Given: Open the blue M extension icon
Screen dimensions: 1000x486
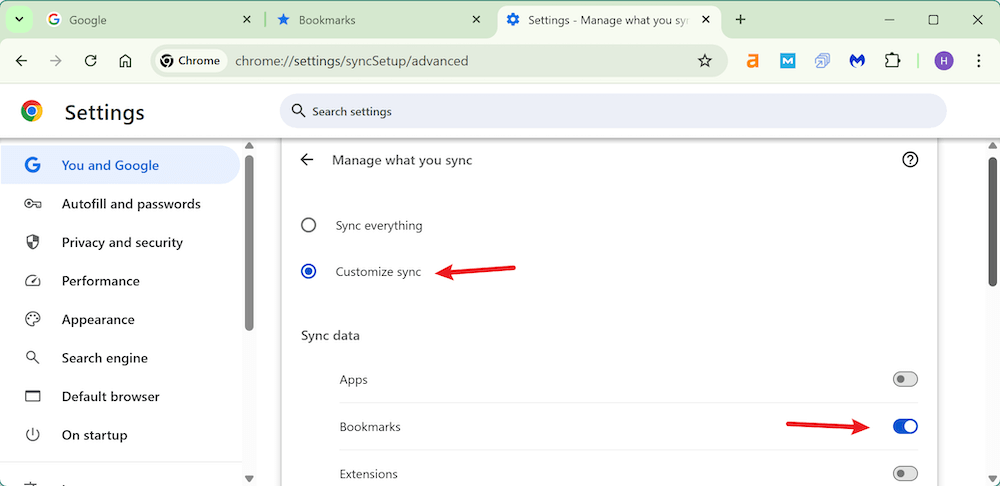Looking at the screenshot, I should tap(788, 61).
